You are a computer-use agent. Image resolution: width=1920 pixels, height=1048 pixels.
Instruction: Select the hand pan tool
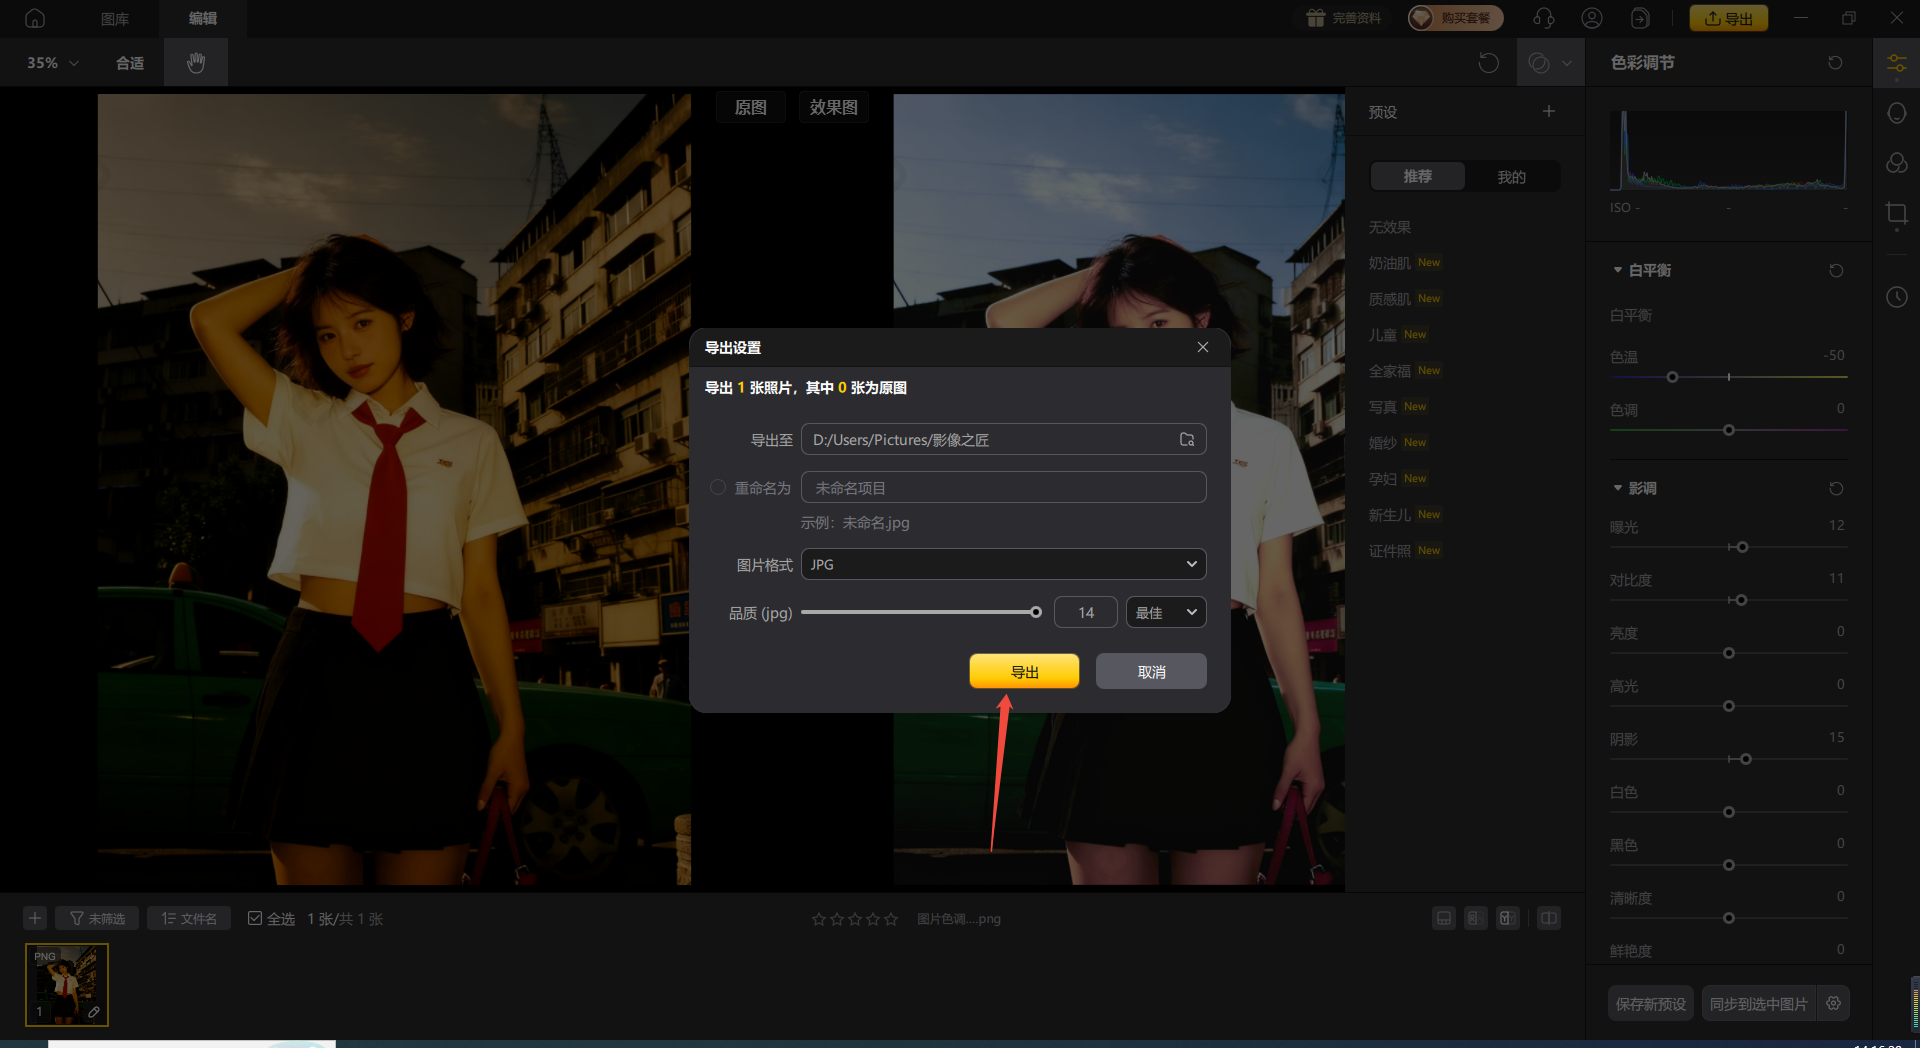pyautogui.click(x=196, y=63)
